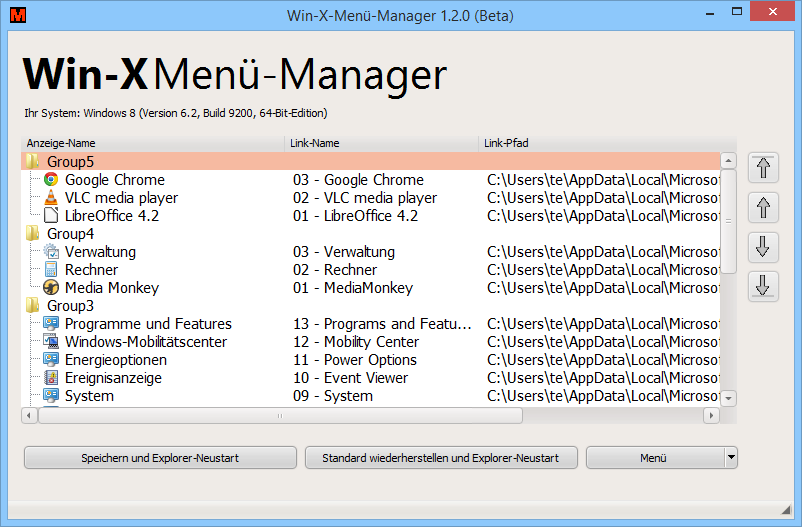Click link name '11 - Power Options'

click(x=355, y=360)
